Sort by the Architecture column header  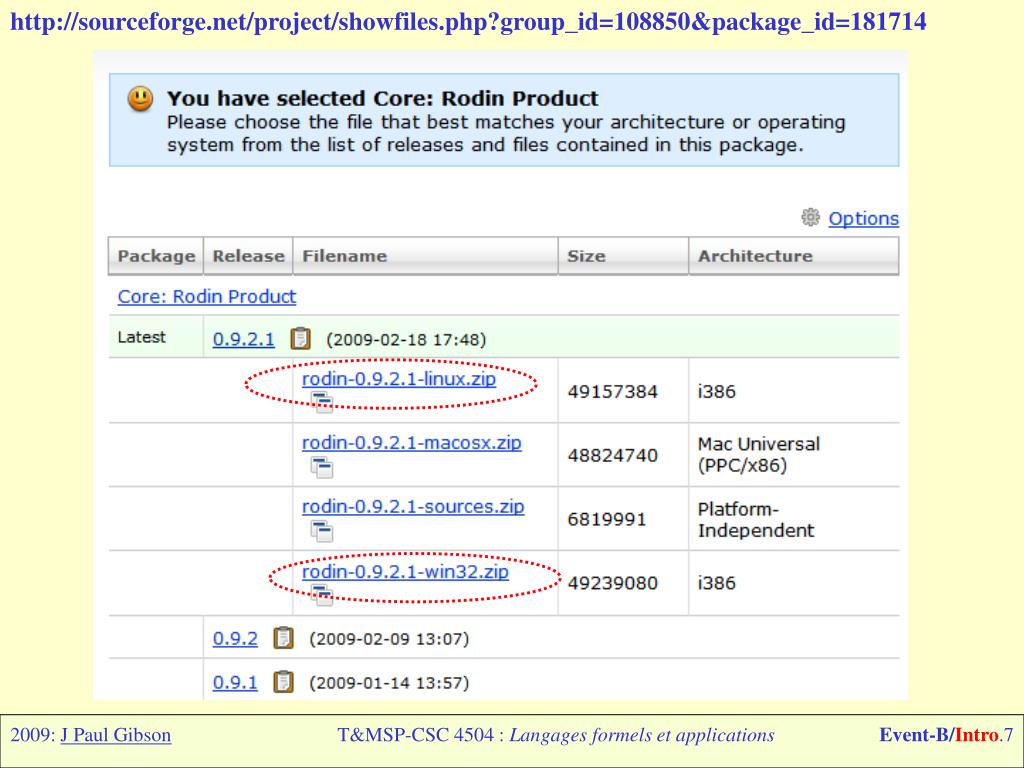(x=793, y=256)
